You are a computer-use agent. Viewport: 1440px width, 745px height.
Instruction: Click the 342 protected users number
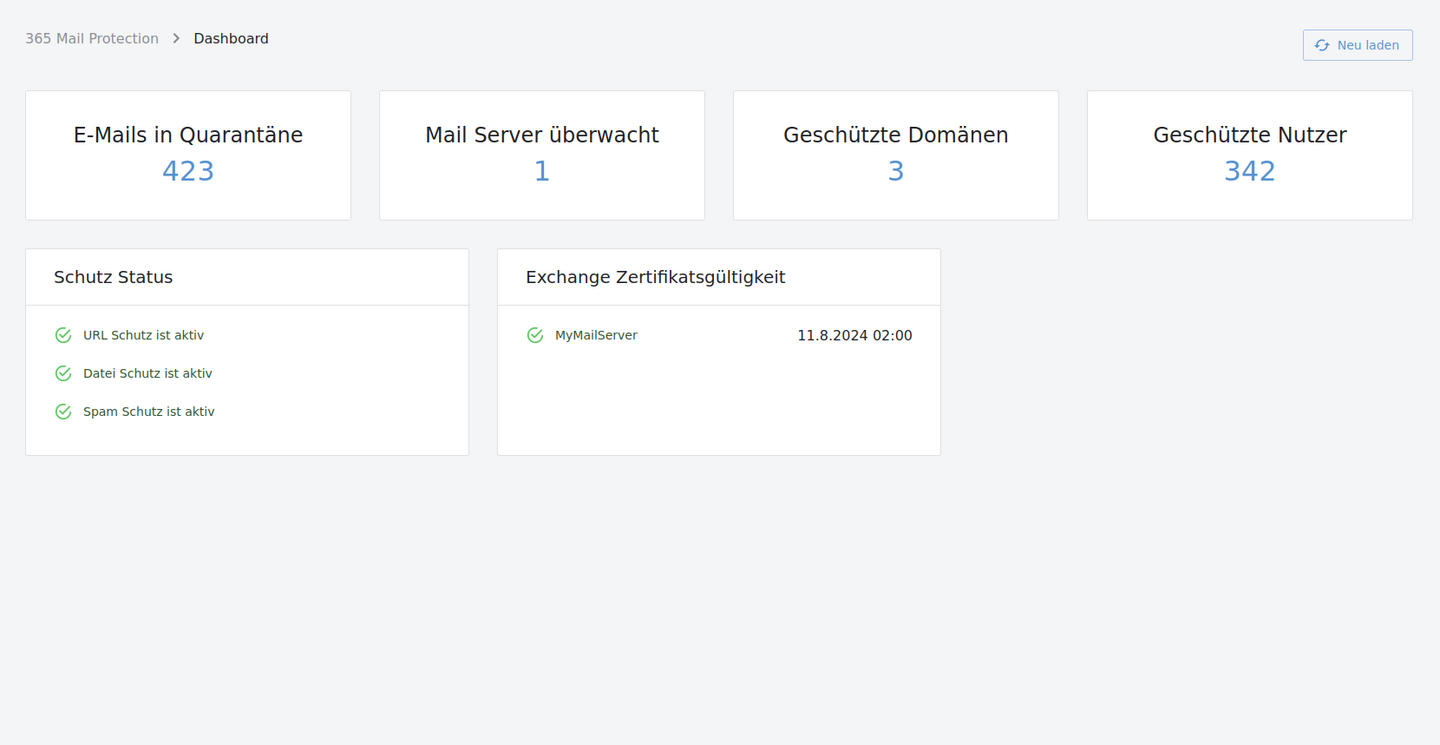(x=1249, y=171)
